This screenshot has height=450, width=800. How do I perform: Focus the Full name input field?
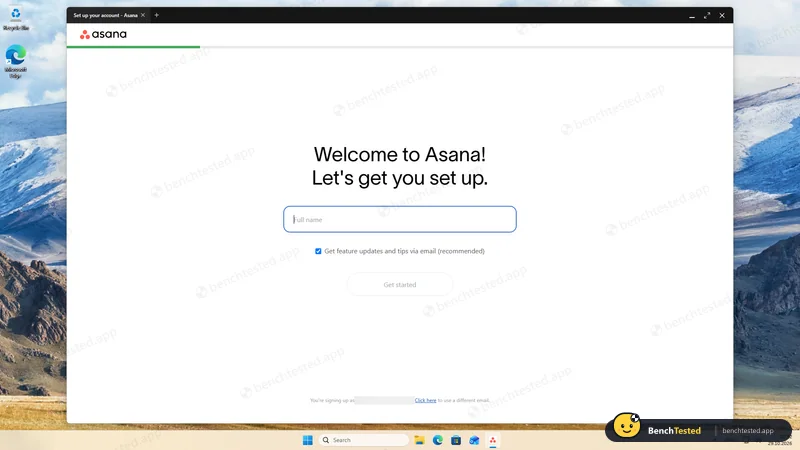click(x=399, y=219)
